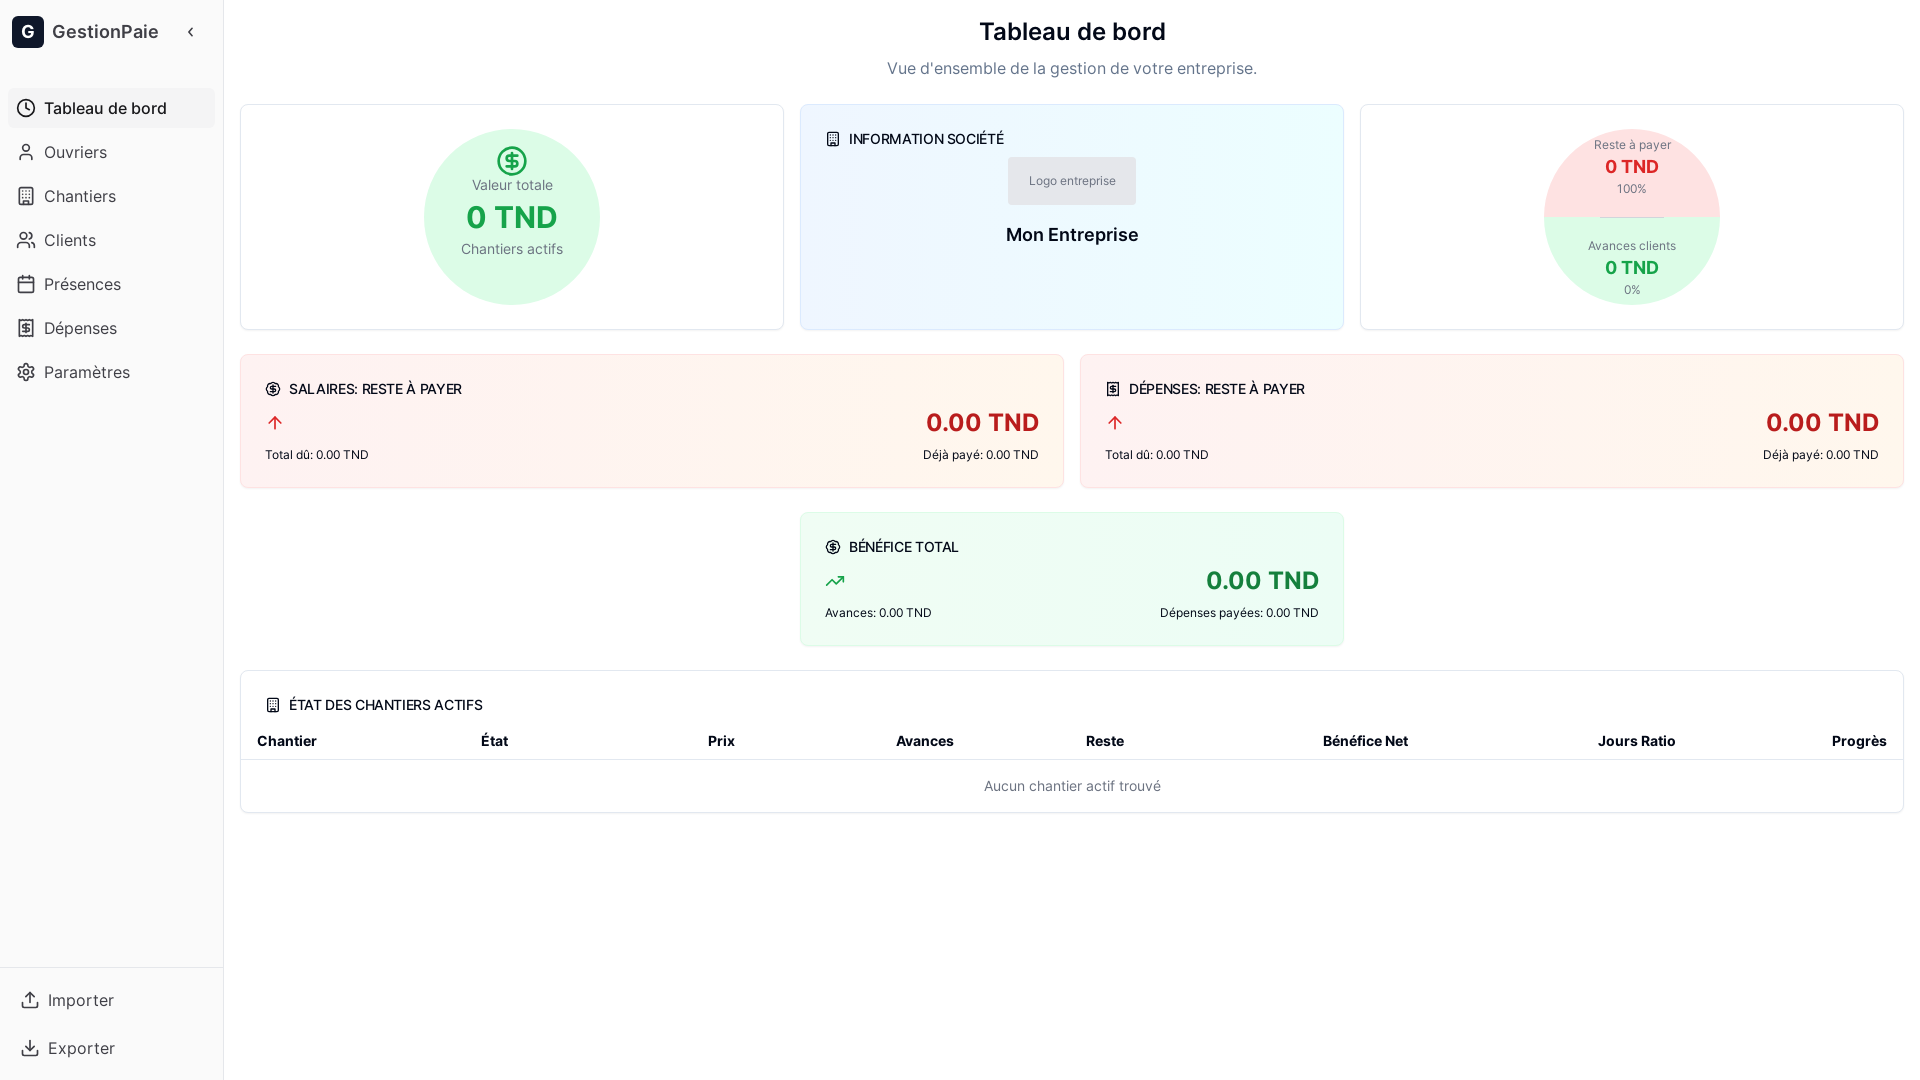Click the Reste column header

click(x=1105, y=741)
